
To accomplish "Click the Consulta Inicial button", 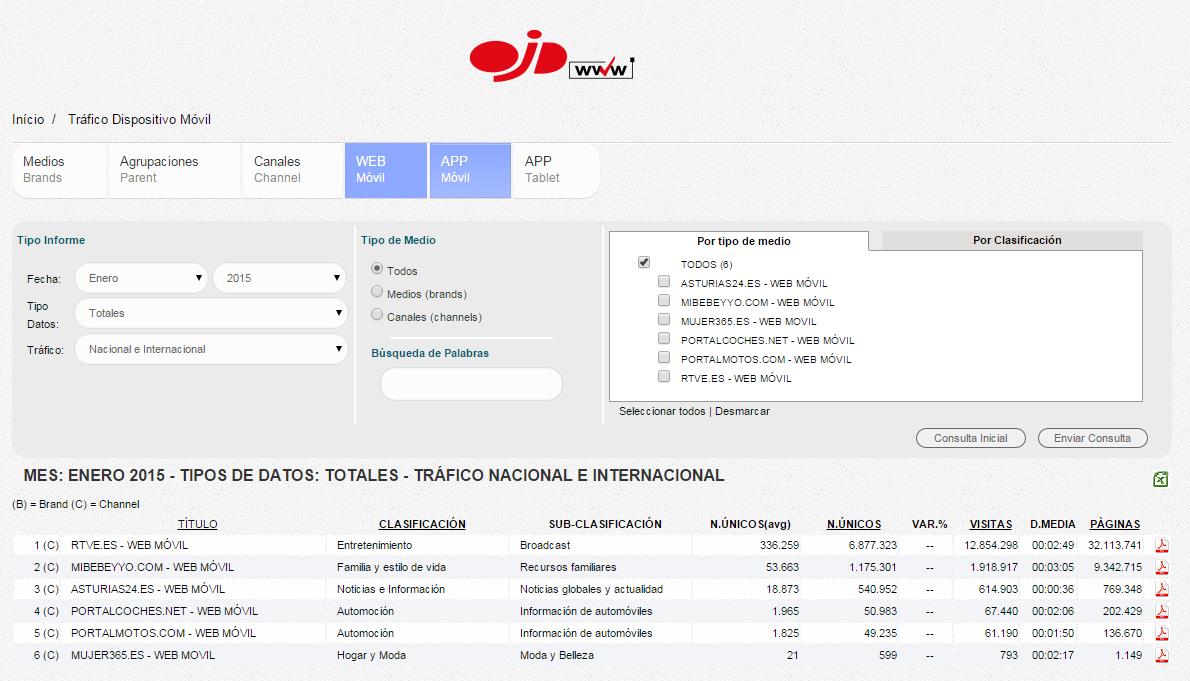I will (x=971, y=438).
